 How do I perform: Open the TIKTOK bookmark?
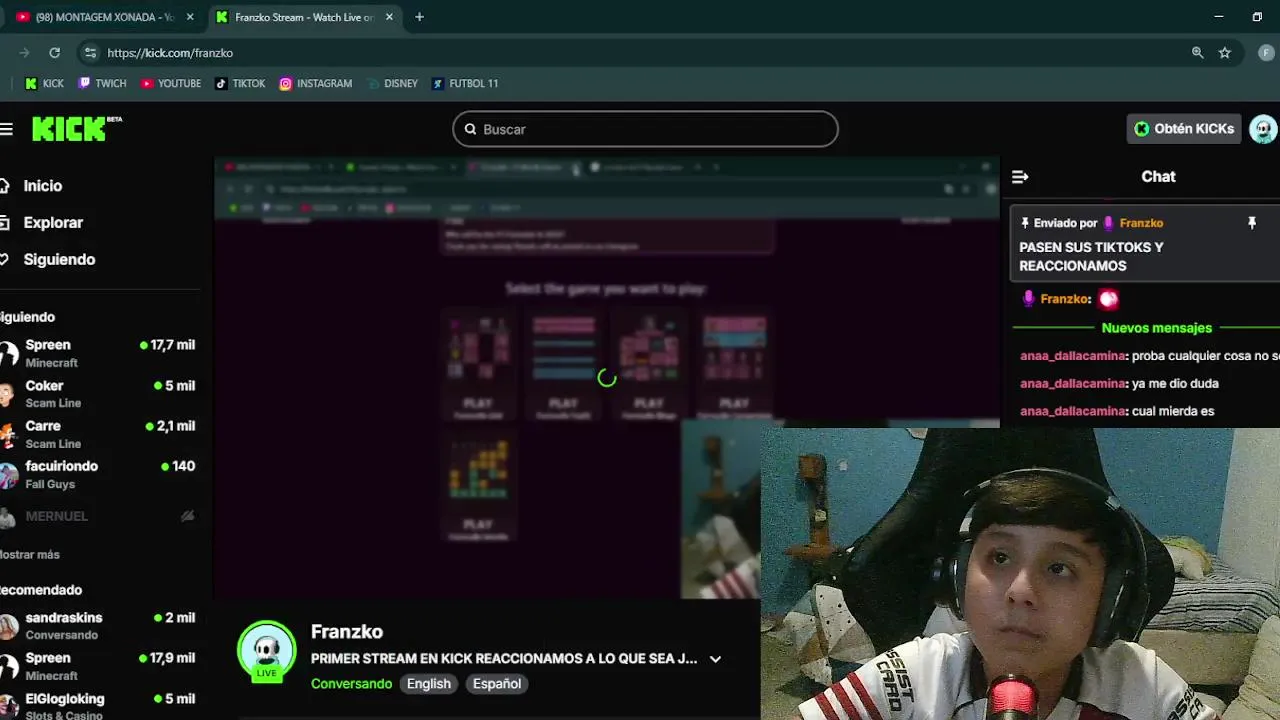240,84
